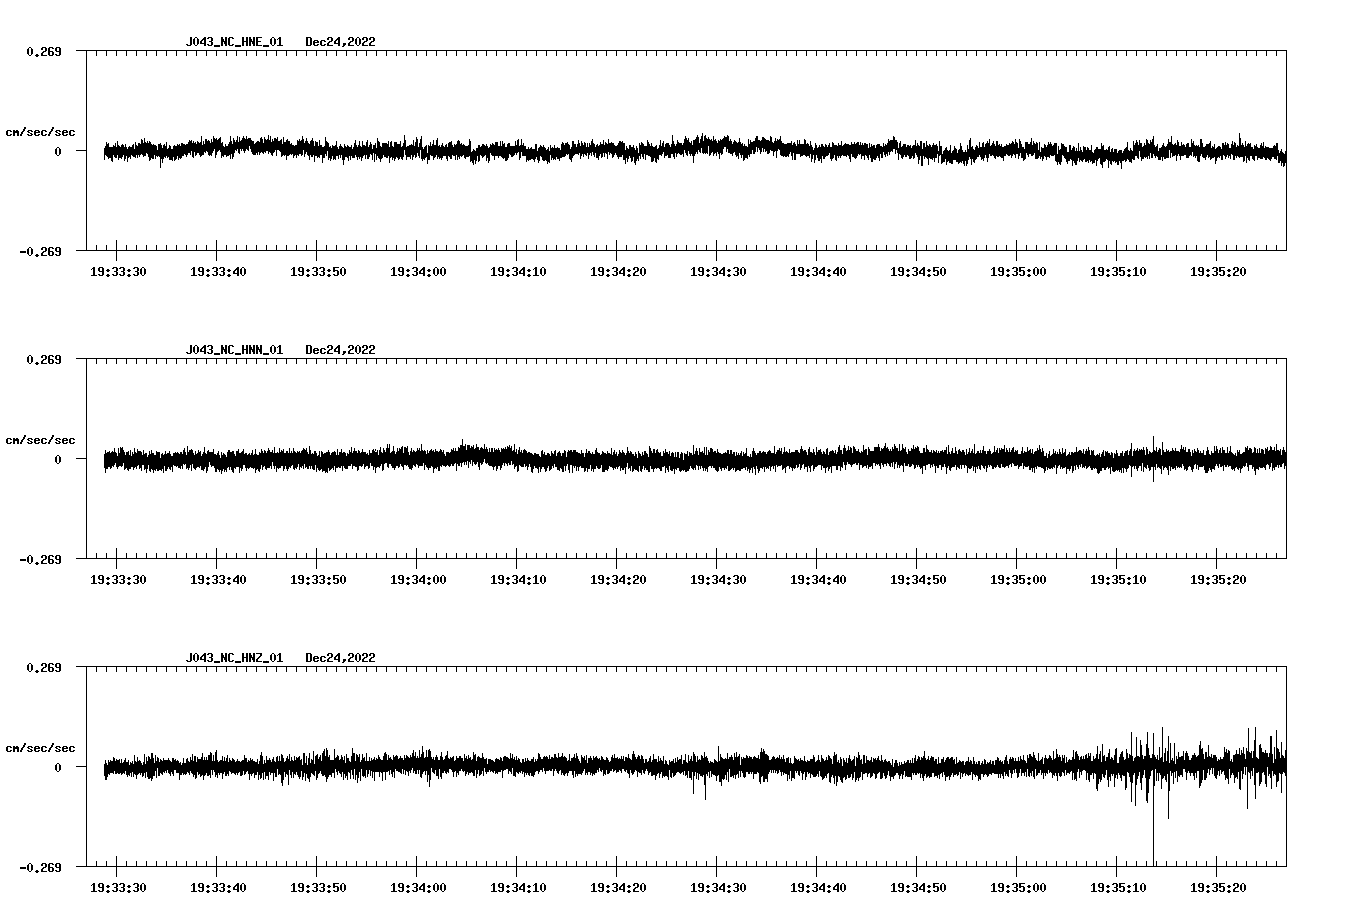Screen dimensions: 1358x924
Task: Click the Dec24,2022 date on middle trace
Action: click(341, 349)
